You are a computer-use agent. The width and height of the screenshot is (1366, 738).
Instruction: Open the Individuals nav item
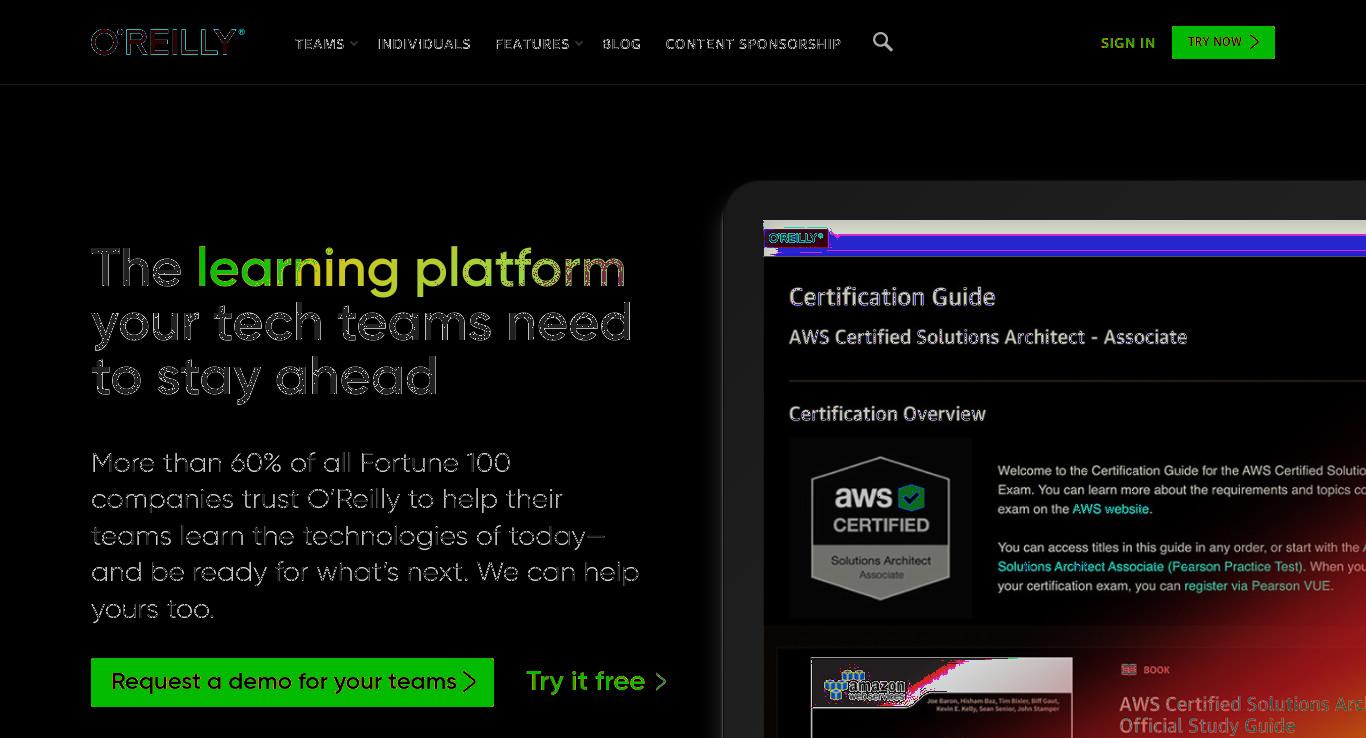coord(424,44)
